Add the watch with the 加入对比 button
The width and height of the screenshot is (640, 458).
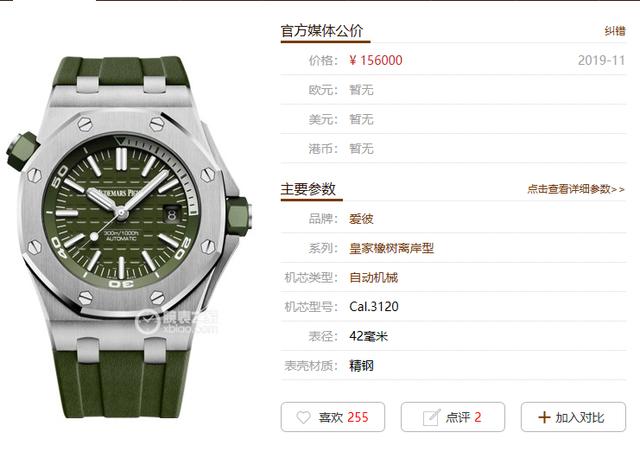[x=573, y=417]
